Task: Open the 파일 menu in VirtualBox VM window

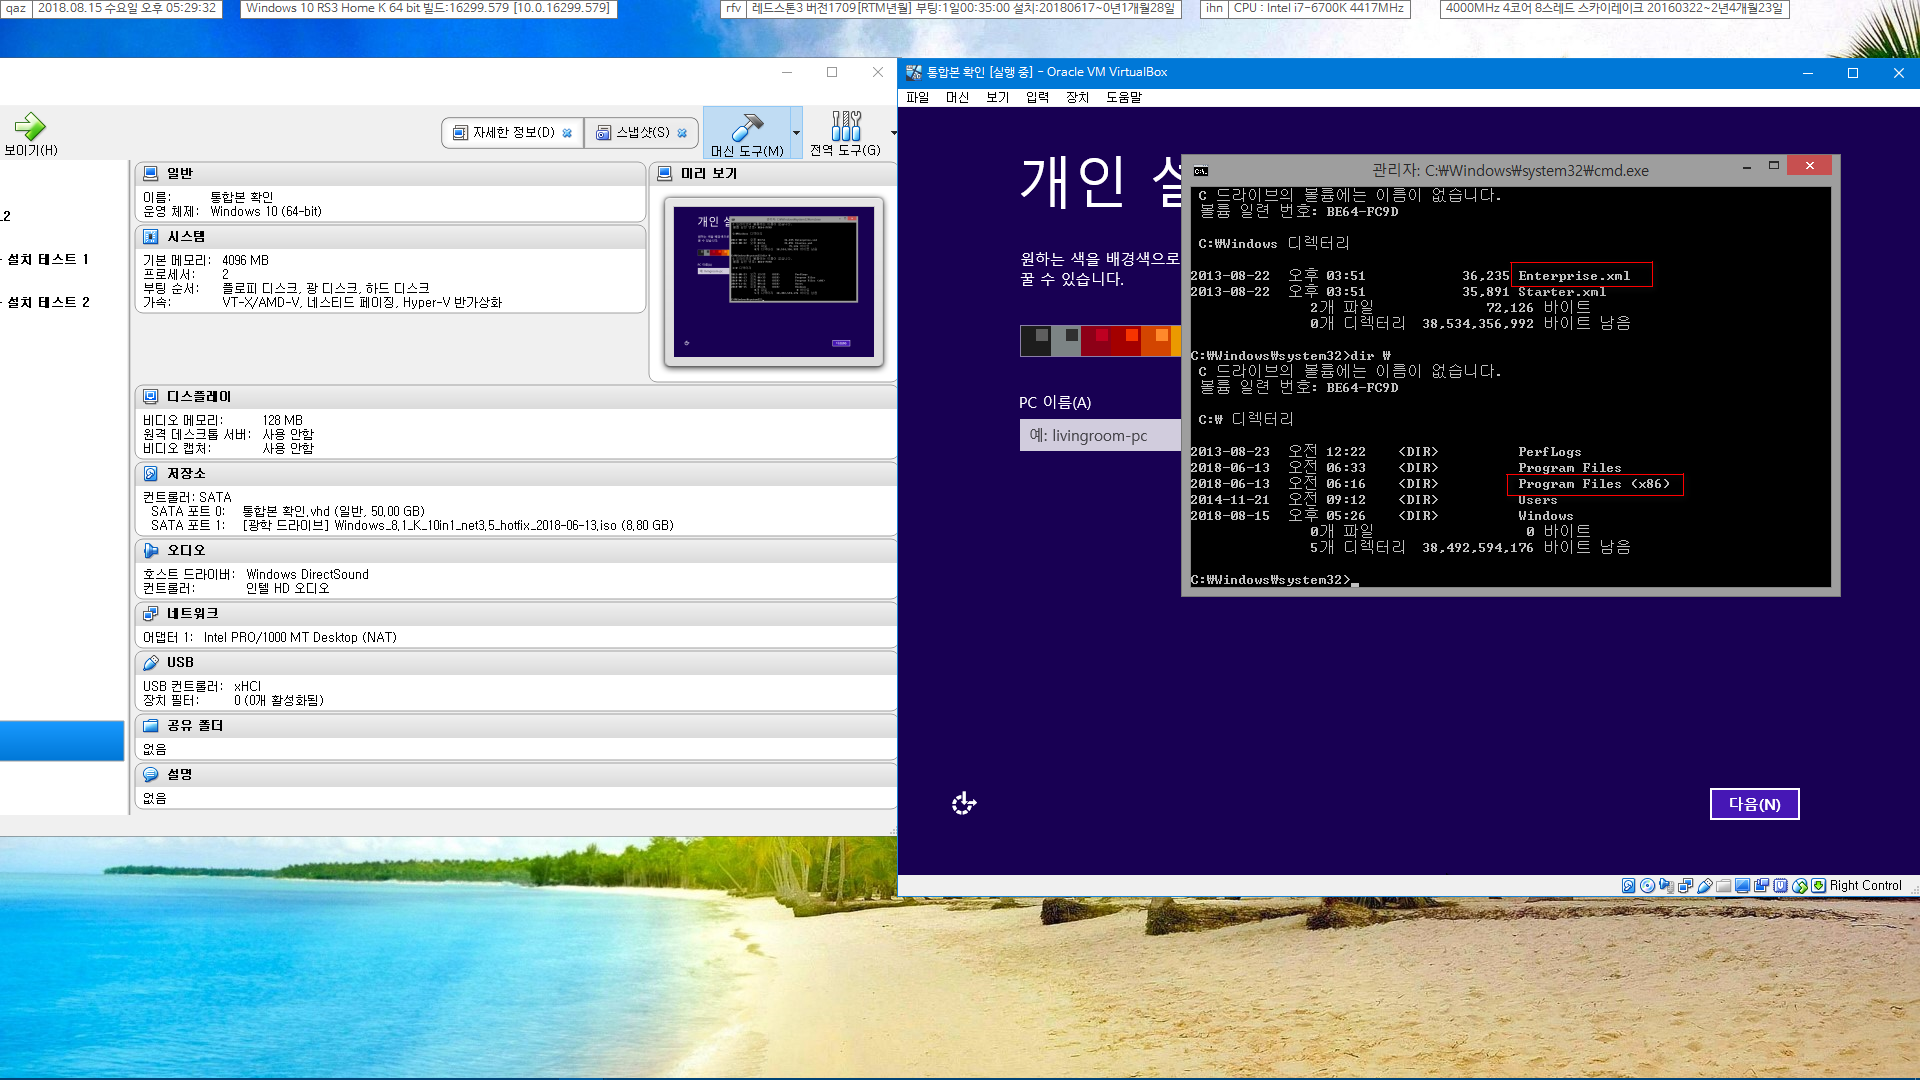Action: pyautogui.click(x=918, y=97)
